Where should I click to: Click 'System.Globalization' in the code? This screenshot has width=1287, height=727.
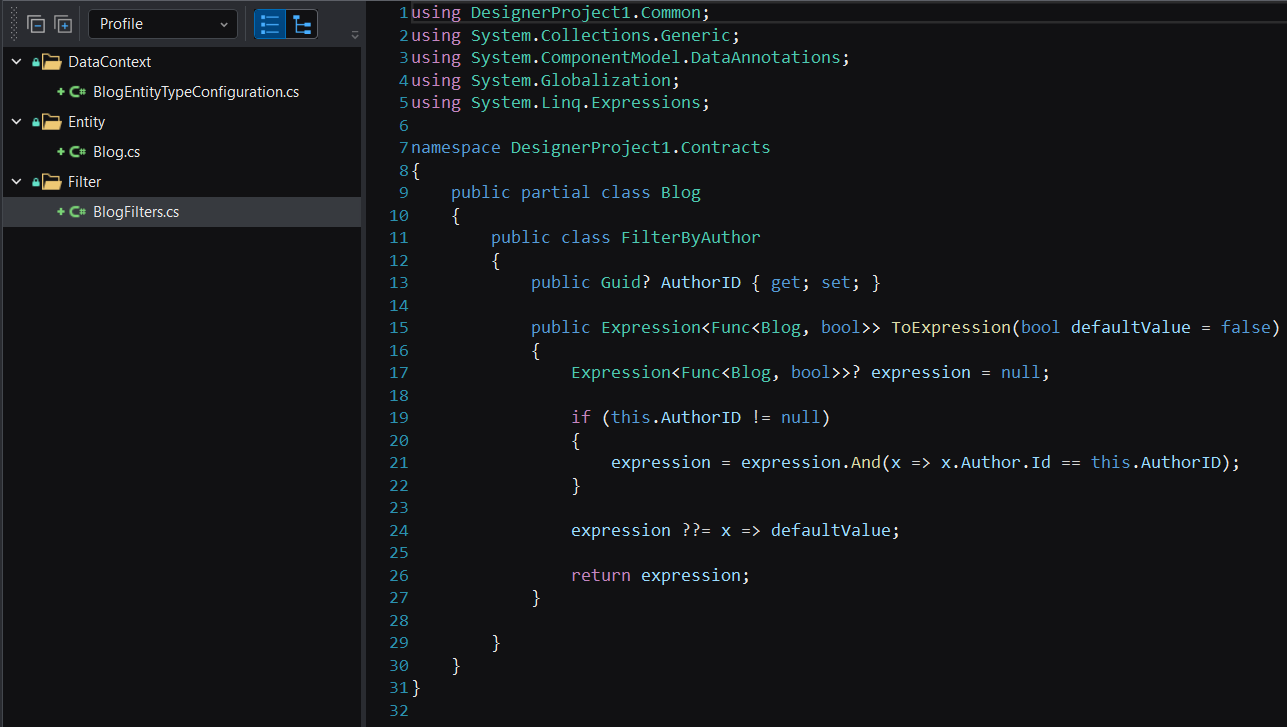pyautogui.click(x=571, y=80)
